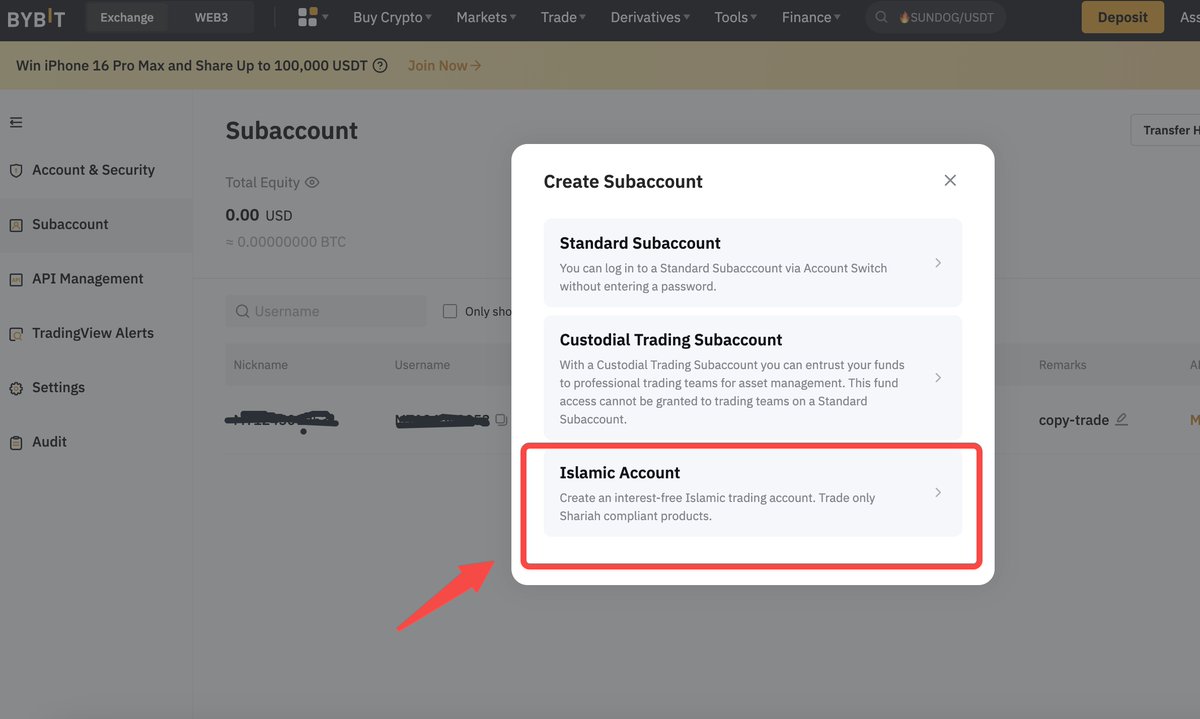Click the Subaccount page heading
This screenshot has height=719, width=1200.
pyautogui.click(x=292, y=131)
